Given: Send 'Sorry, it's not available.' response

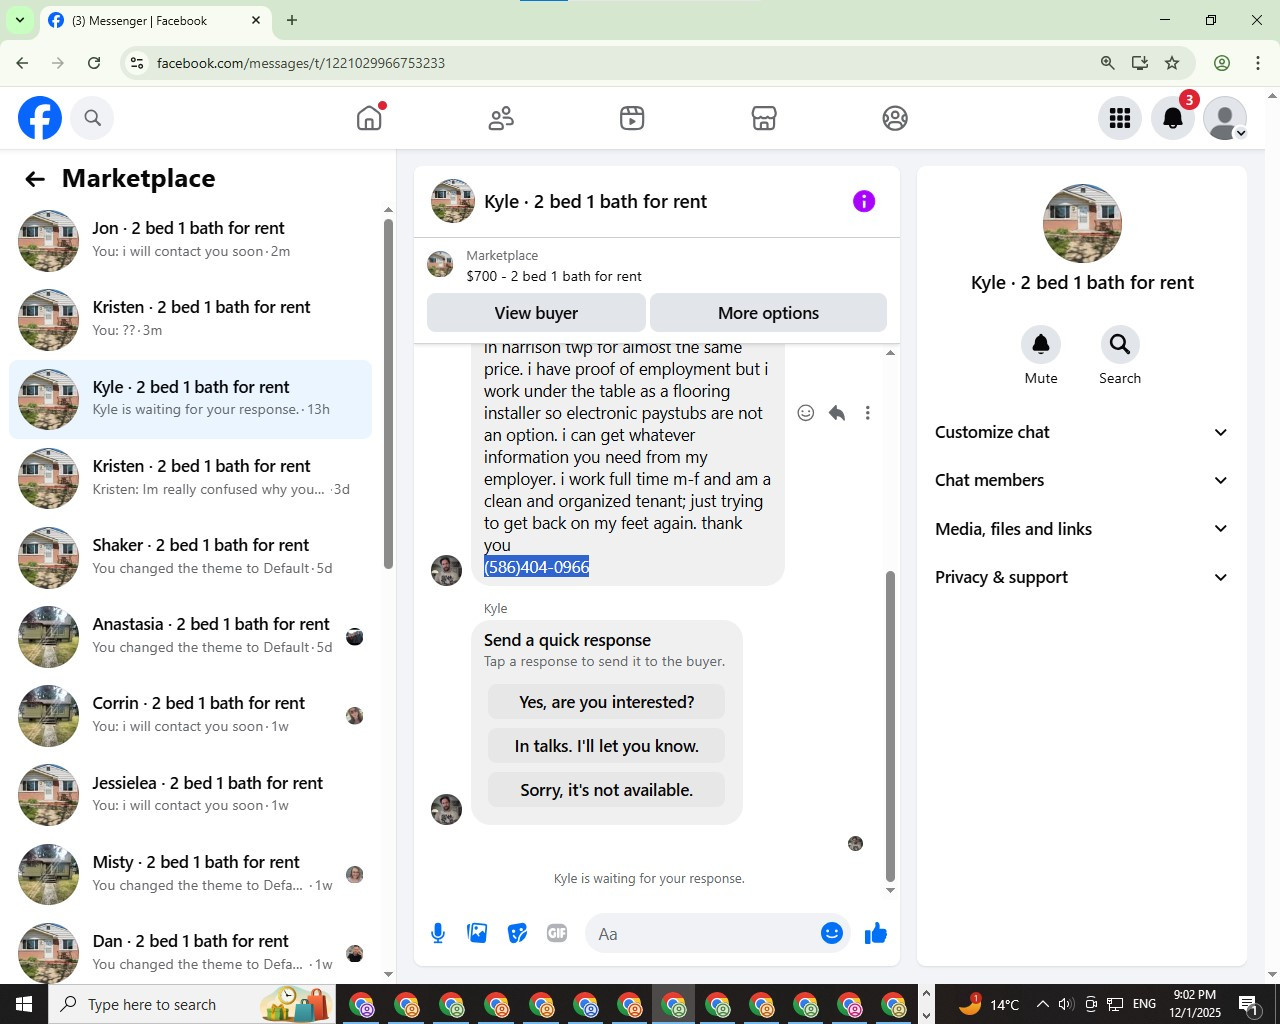Looking at the screenshot, I should (606, 790).
